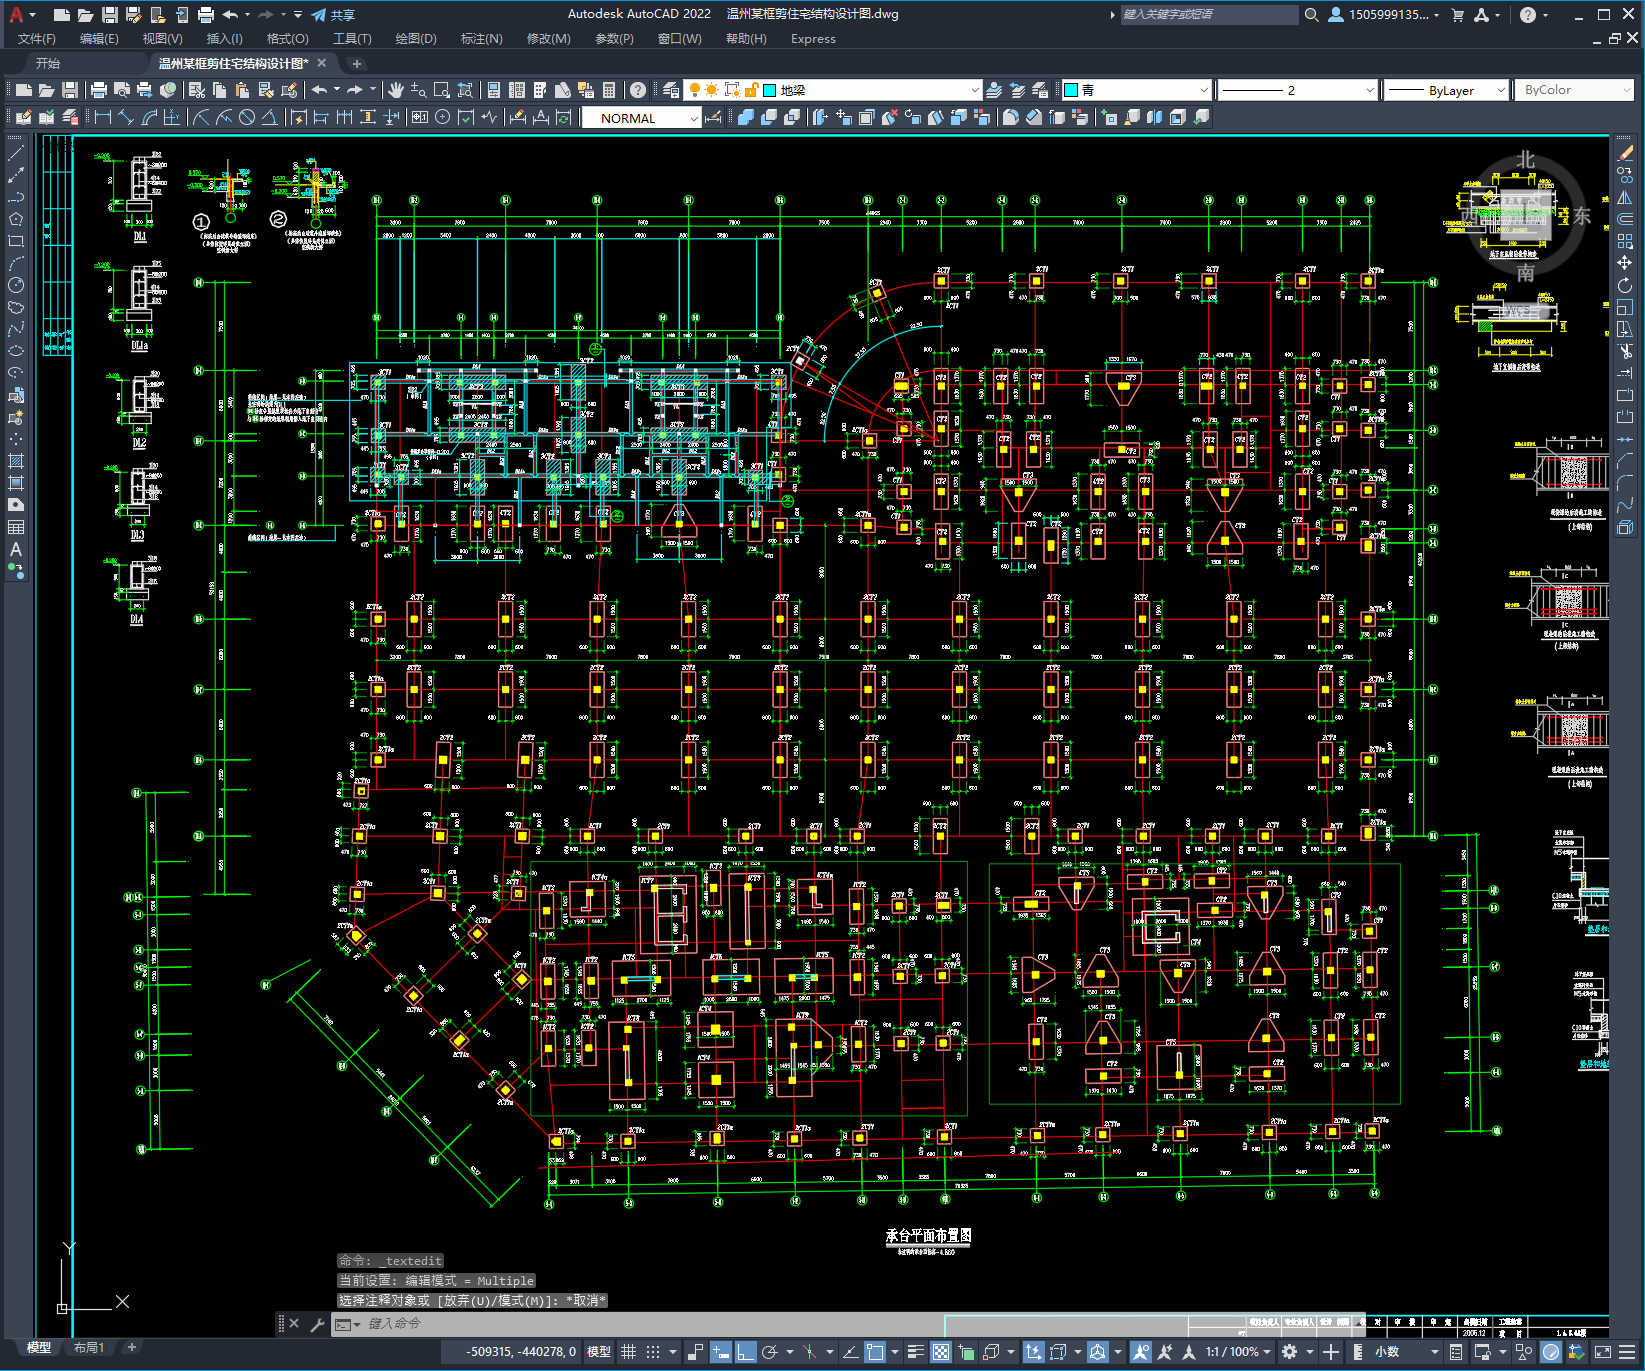Viewport: 1645px width, 1371px height.
Task: Open the linetype dropdown showing 2
Action: tap(1298, 90)
